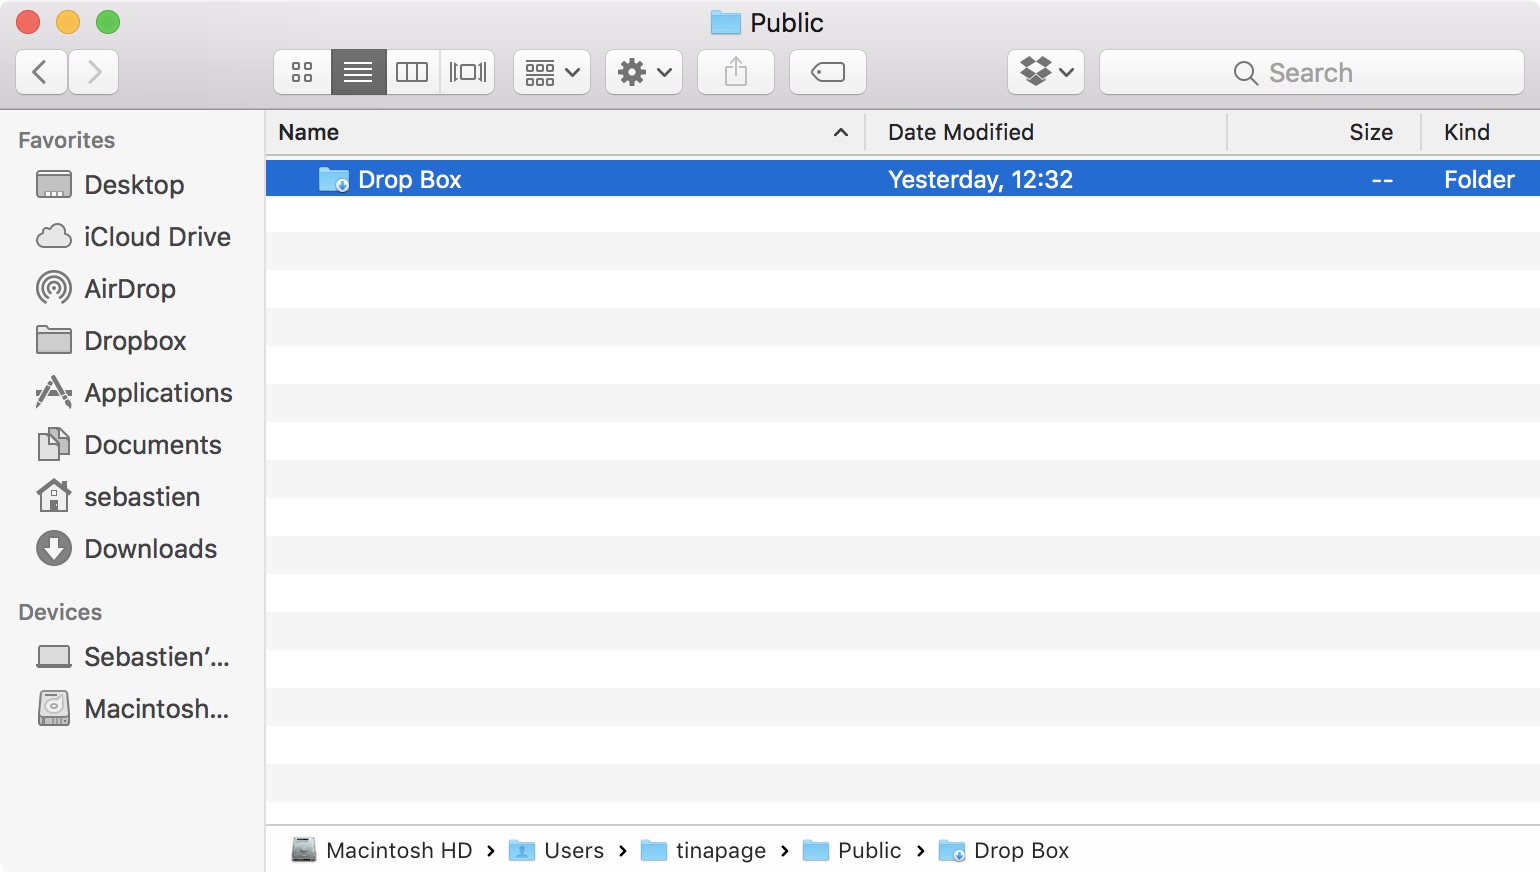Click the hard drive icon under Devices
This screenshot has width=1540, height=872.
tap(54, 708)
